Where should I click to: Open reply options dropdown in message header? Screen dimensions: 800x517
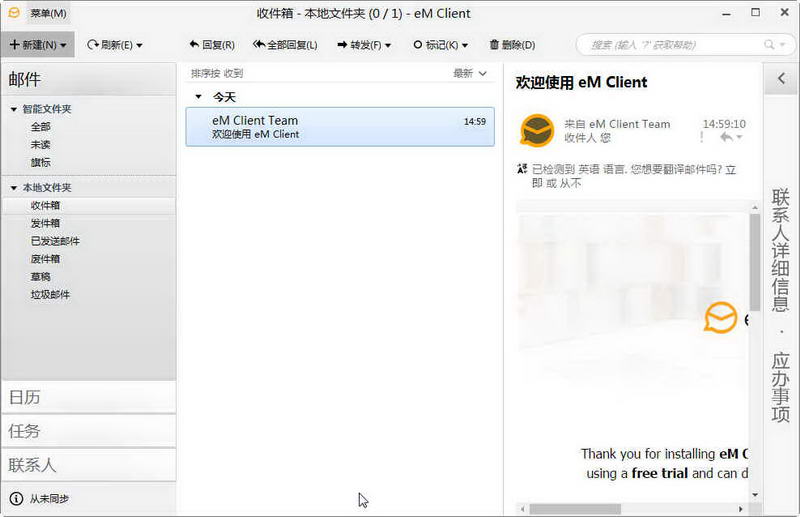click(739, 137)
